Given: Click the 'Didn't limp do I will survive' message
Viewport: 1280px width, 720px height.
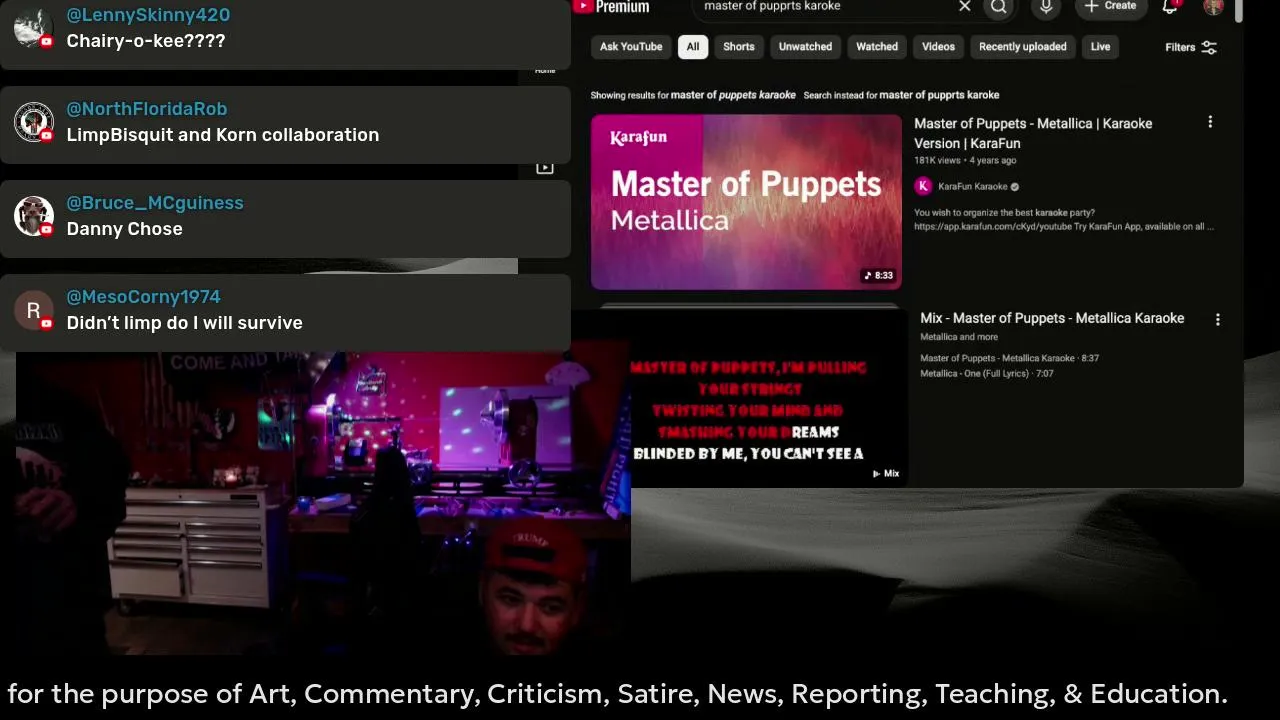Looking at the screenshot, I should [185, 323].
